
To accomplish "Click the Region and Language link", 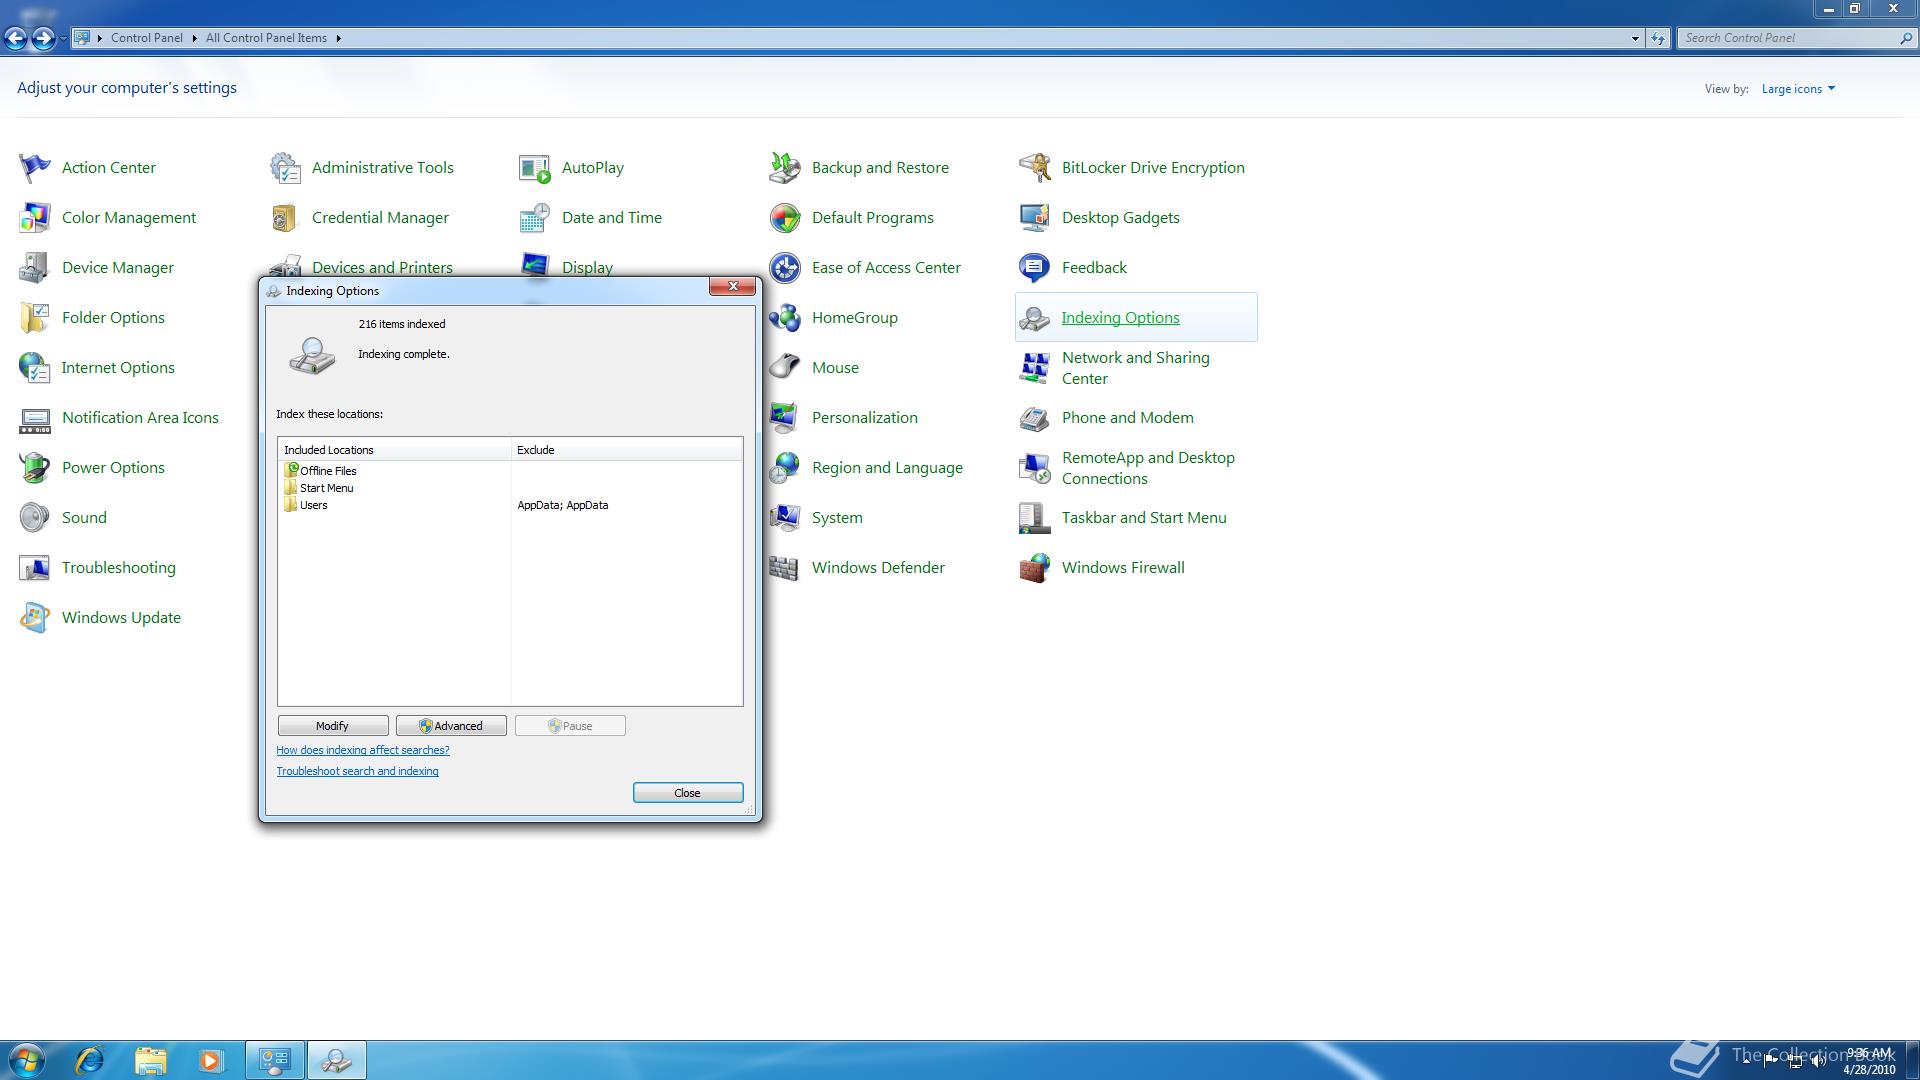I will click(887, 468).
